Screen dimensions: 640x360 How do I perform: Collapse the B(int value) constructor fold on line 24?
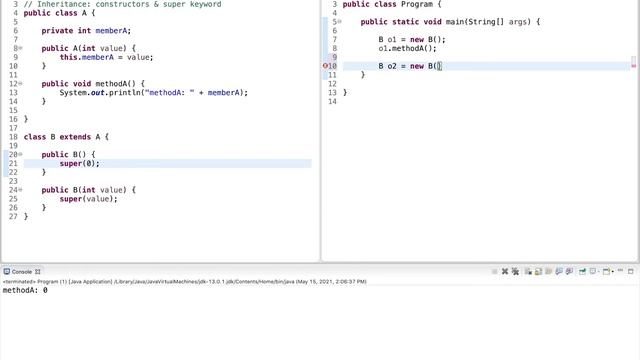point(20,190)
